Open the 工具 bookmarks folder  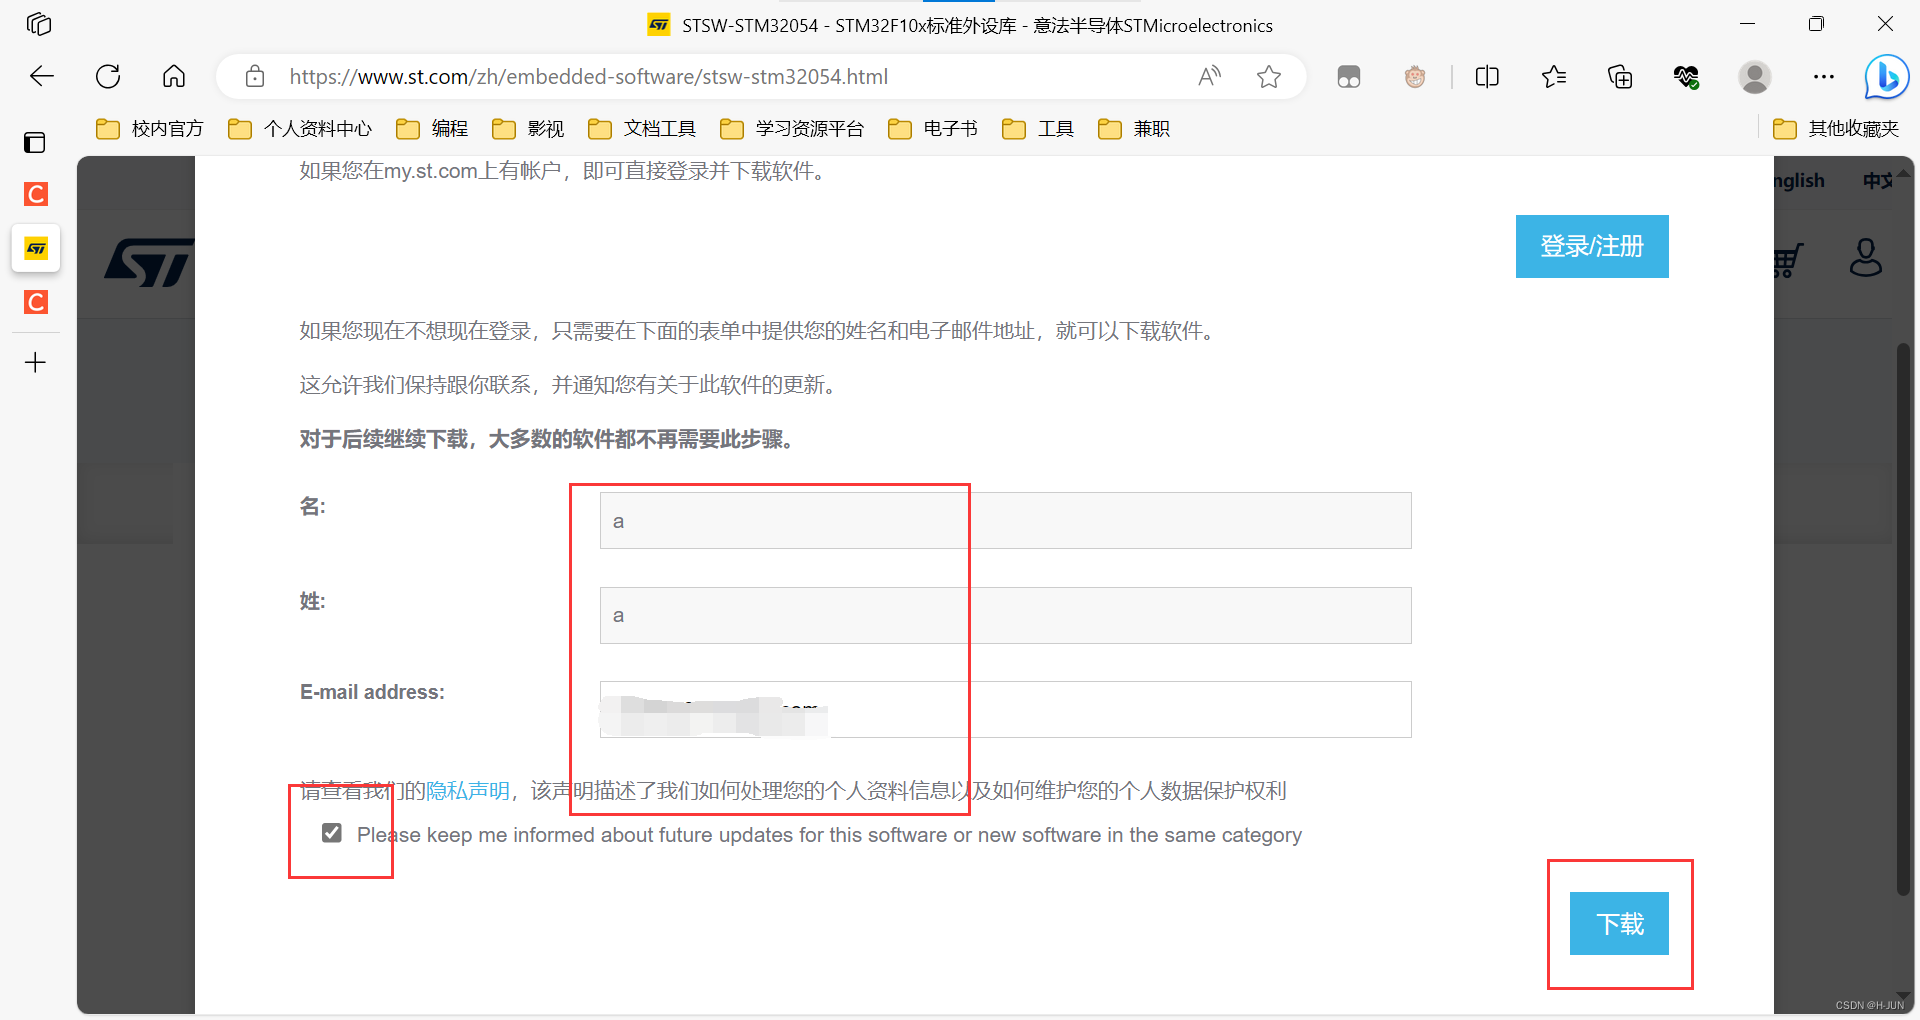click(1038, 129)
